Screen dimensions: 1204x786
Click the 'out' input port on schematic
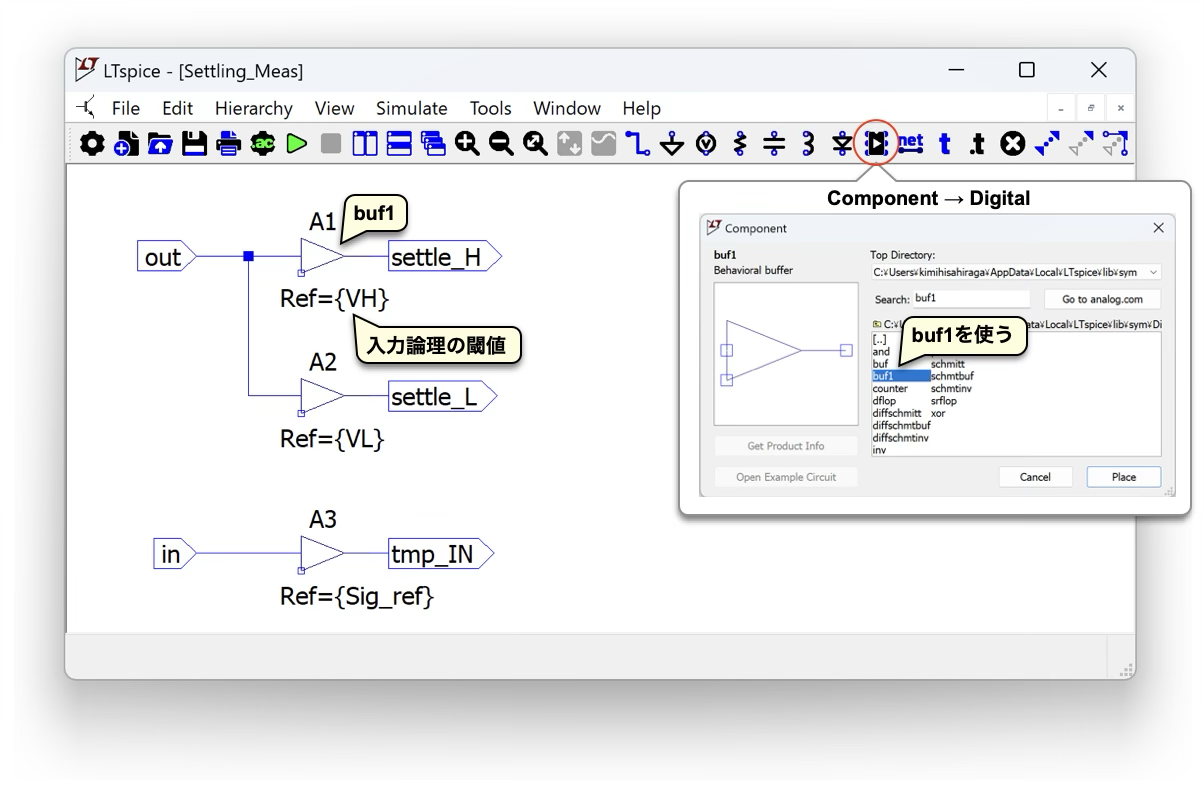coord(166,257)
